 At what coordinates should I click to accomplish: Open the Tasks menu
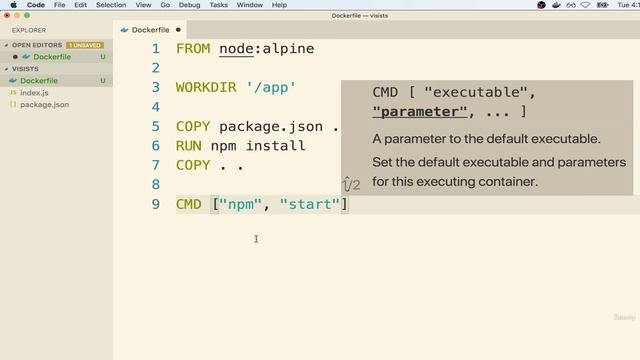point(219,5)
